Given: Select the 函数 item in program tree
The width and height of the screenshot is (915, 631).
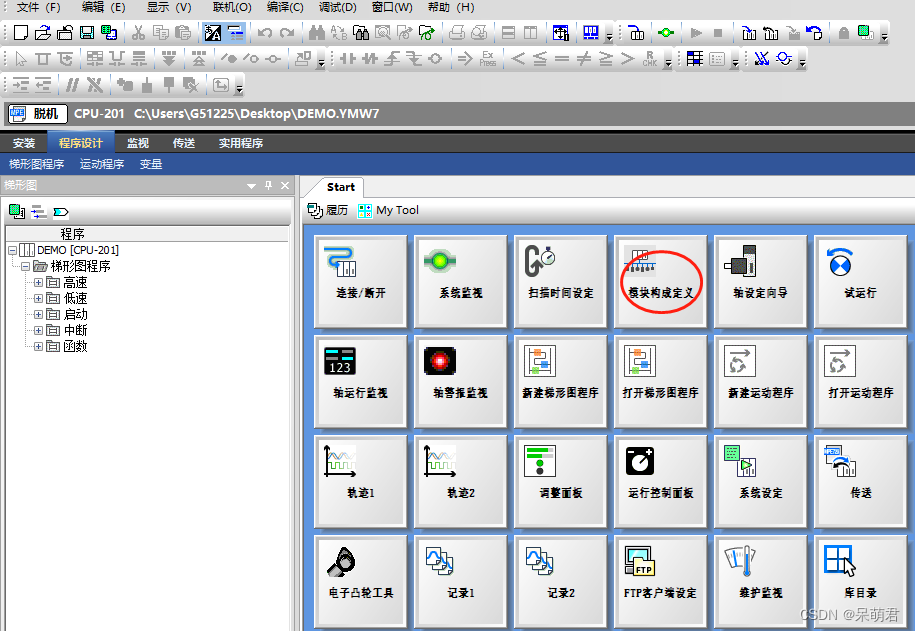Looking at the screenshot, I should click(x=73, y=345).
